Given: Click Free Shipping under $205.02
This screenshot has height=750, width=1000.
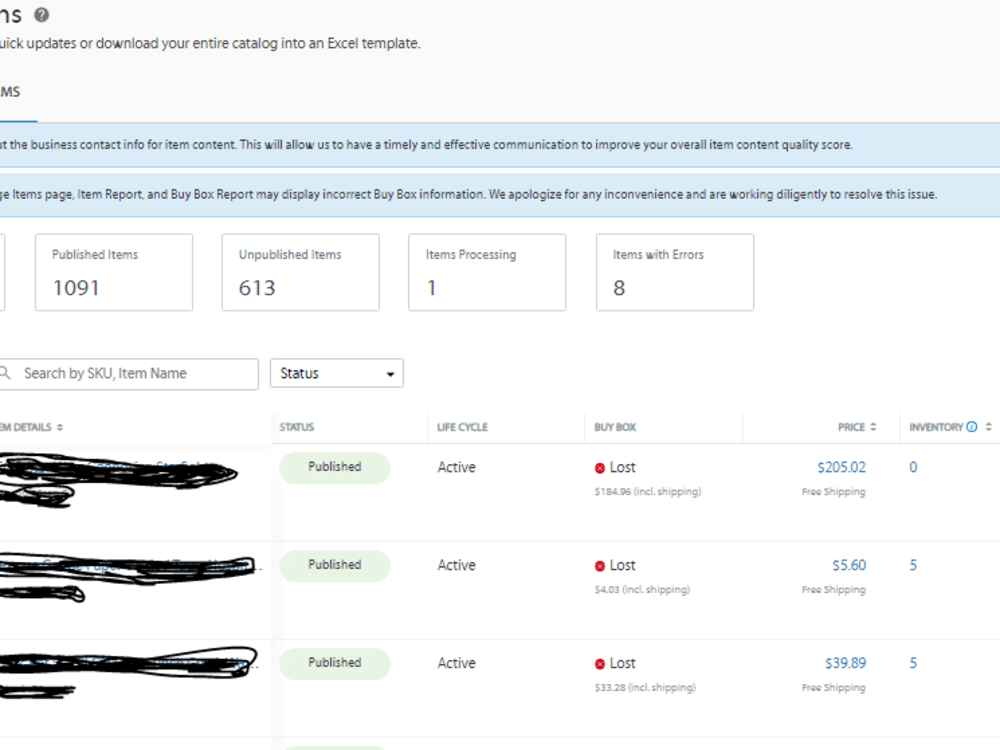Looking at the screenshot, I should tap(834, 492).
